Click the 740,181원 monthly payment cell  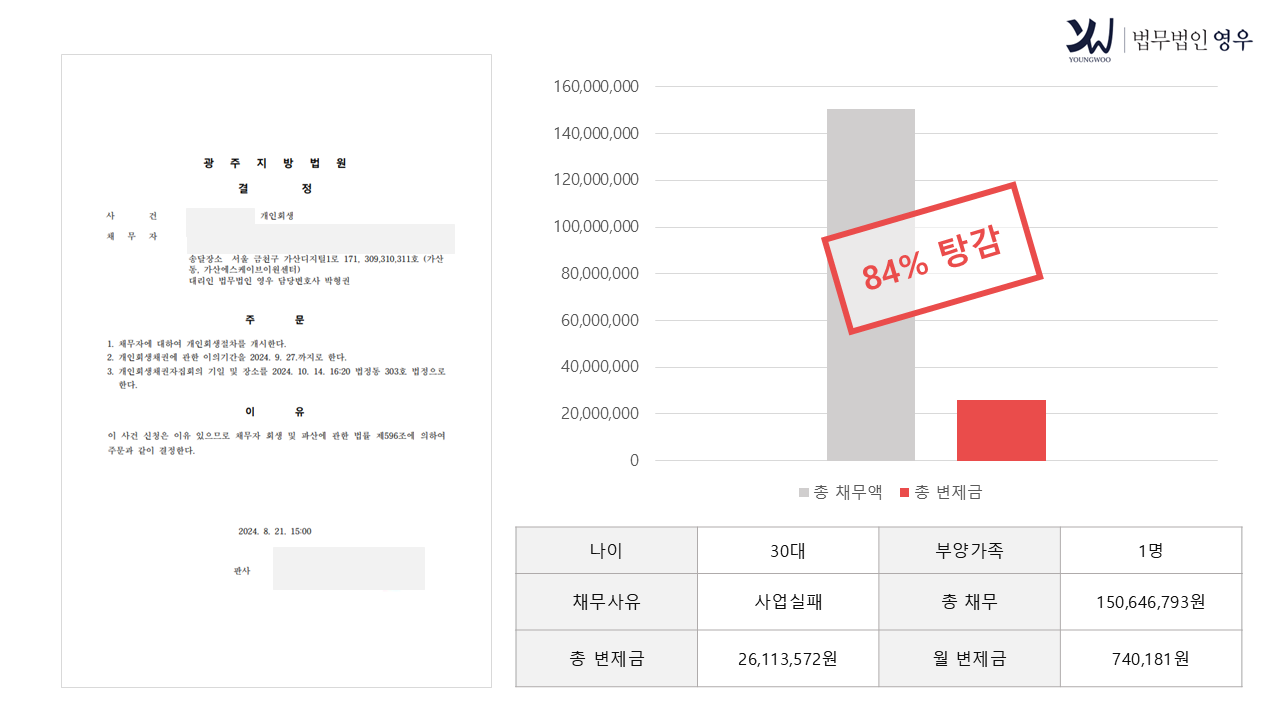1151,659
